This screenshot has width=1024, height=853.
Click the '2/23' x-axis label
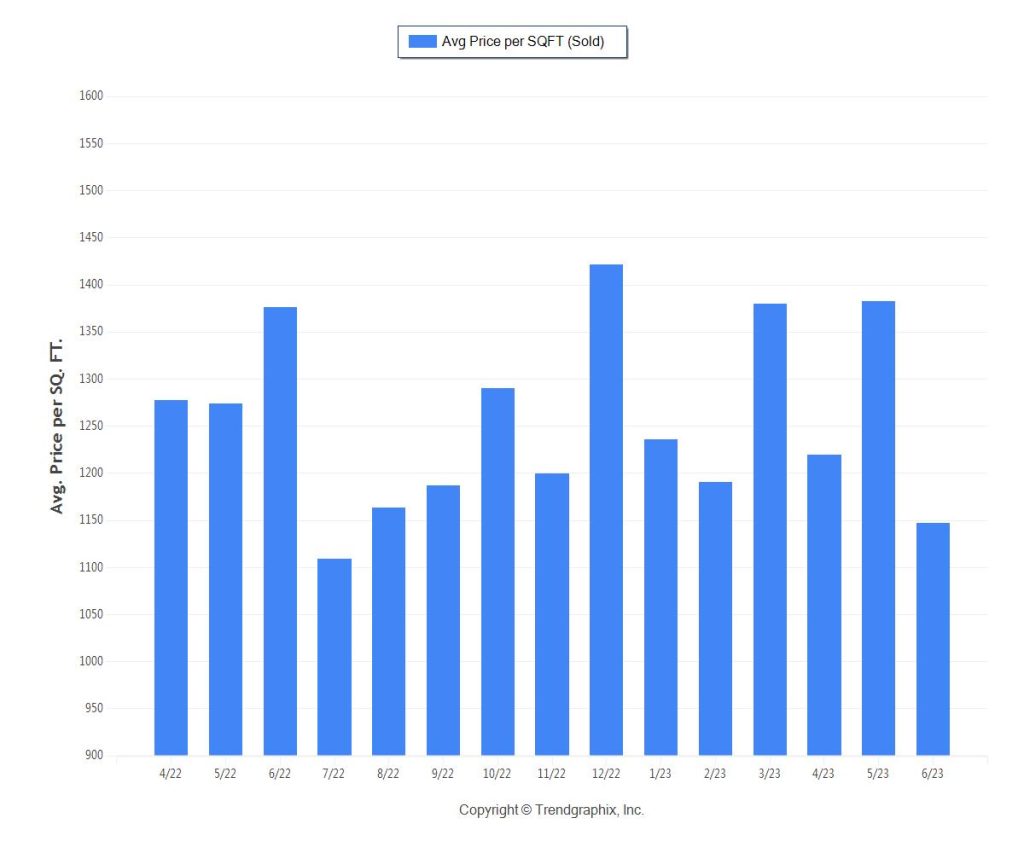(715, 773)
